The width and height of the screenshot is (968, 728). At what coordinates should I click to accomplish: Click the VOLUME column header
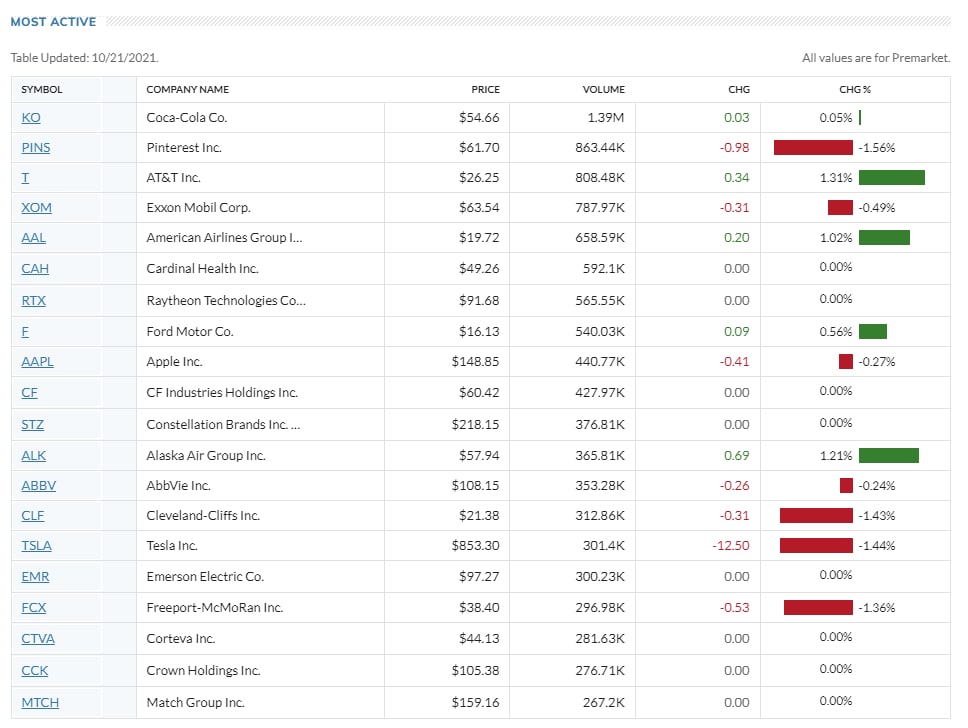pyautogui.click(x=604, y=90)
